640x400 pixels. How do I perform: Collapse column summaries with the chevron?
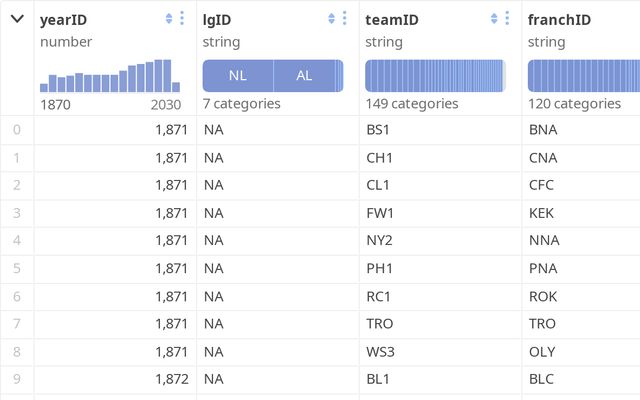click(17, 19)
